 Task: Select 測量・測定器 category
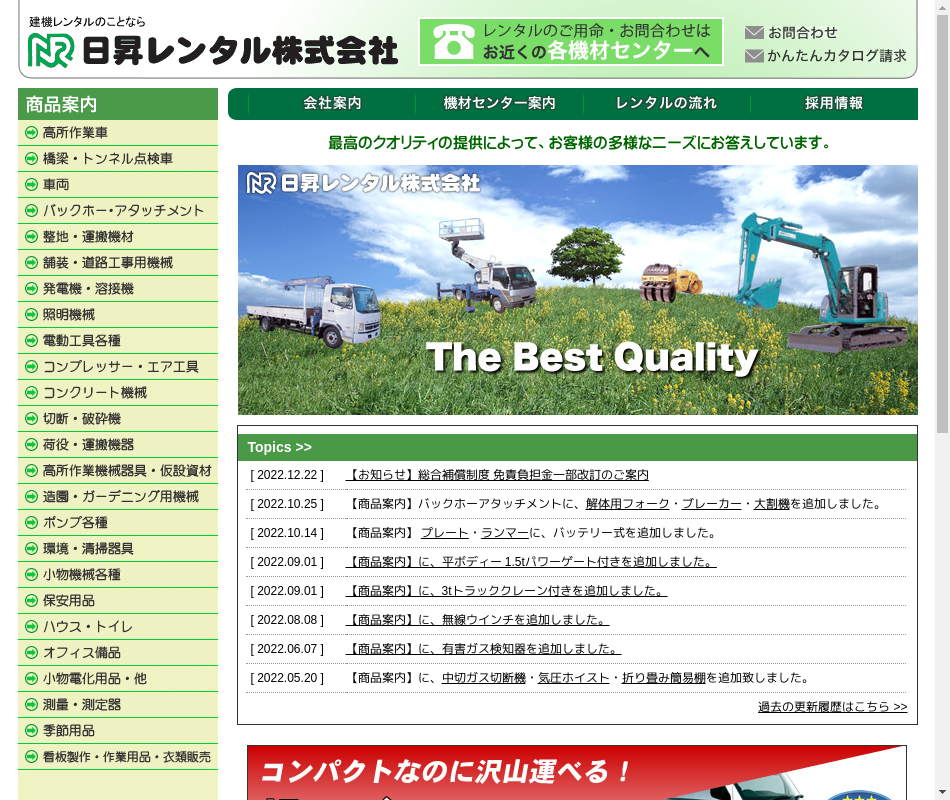[118, 705]
